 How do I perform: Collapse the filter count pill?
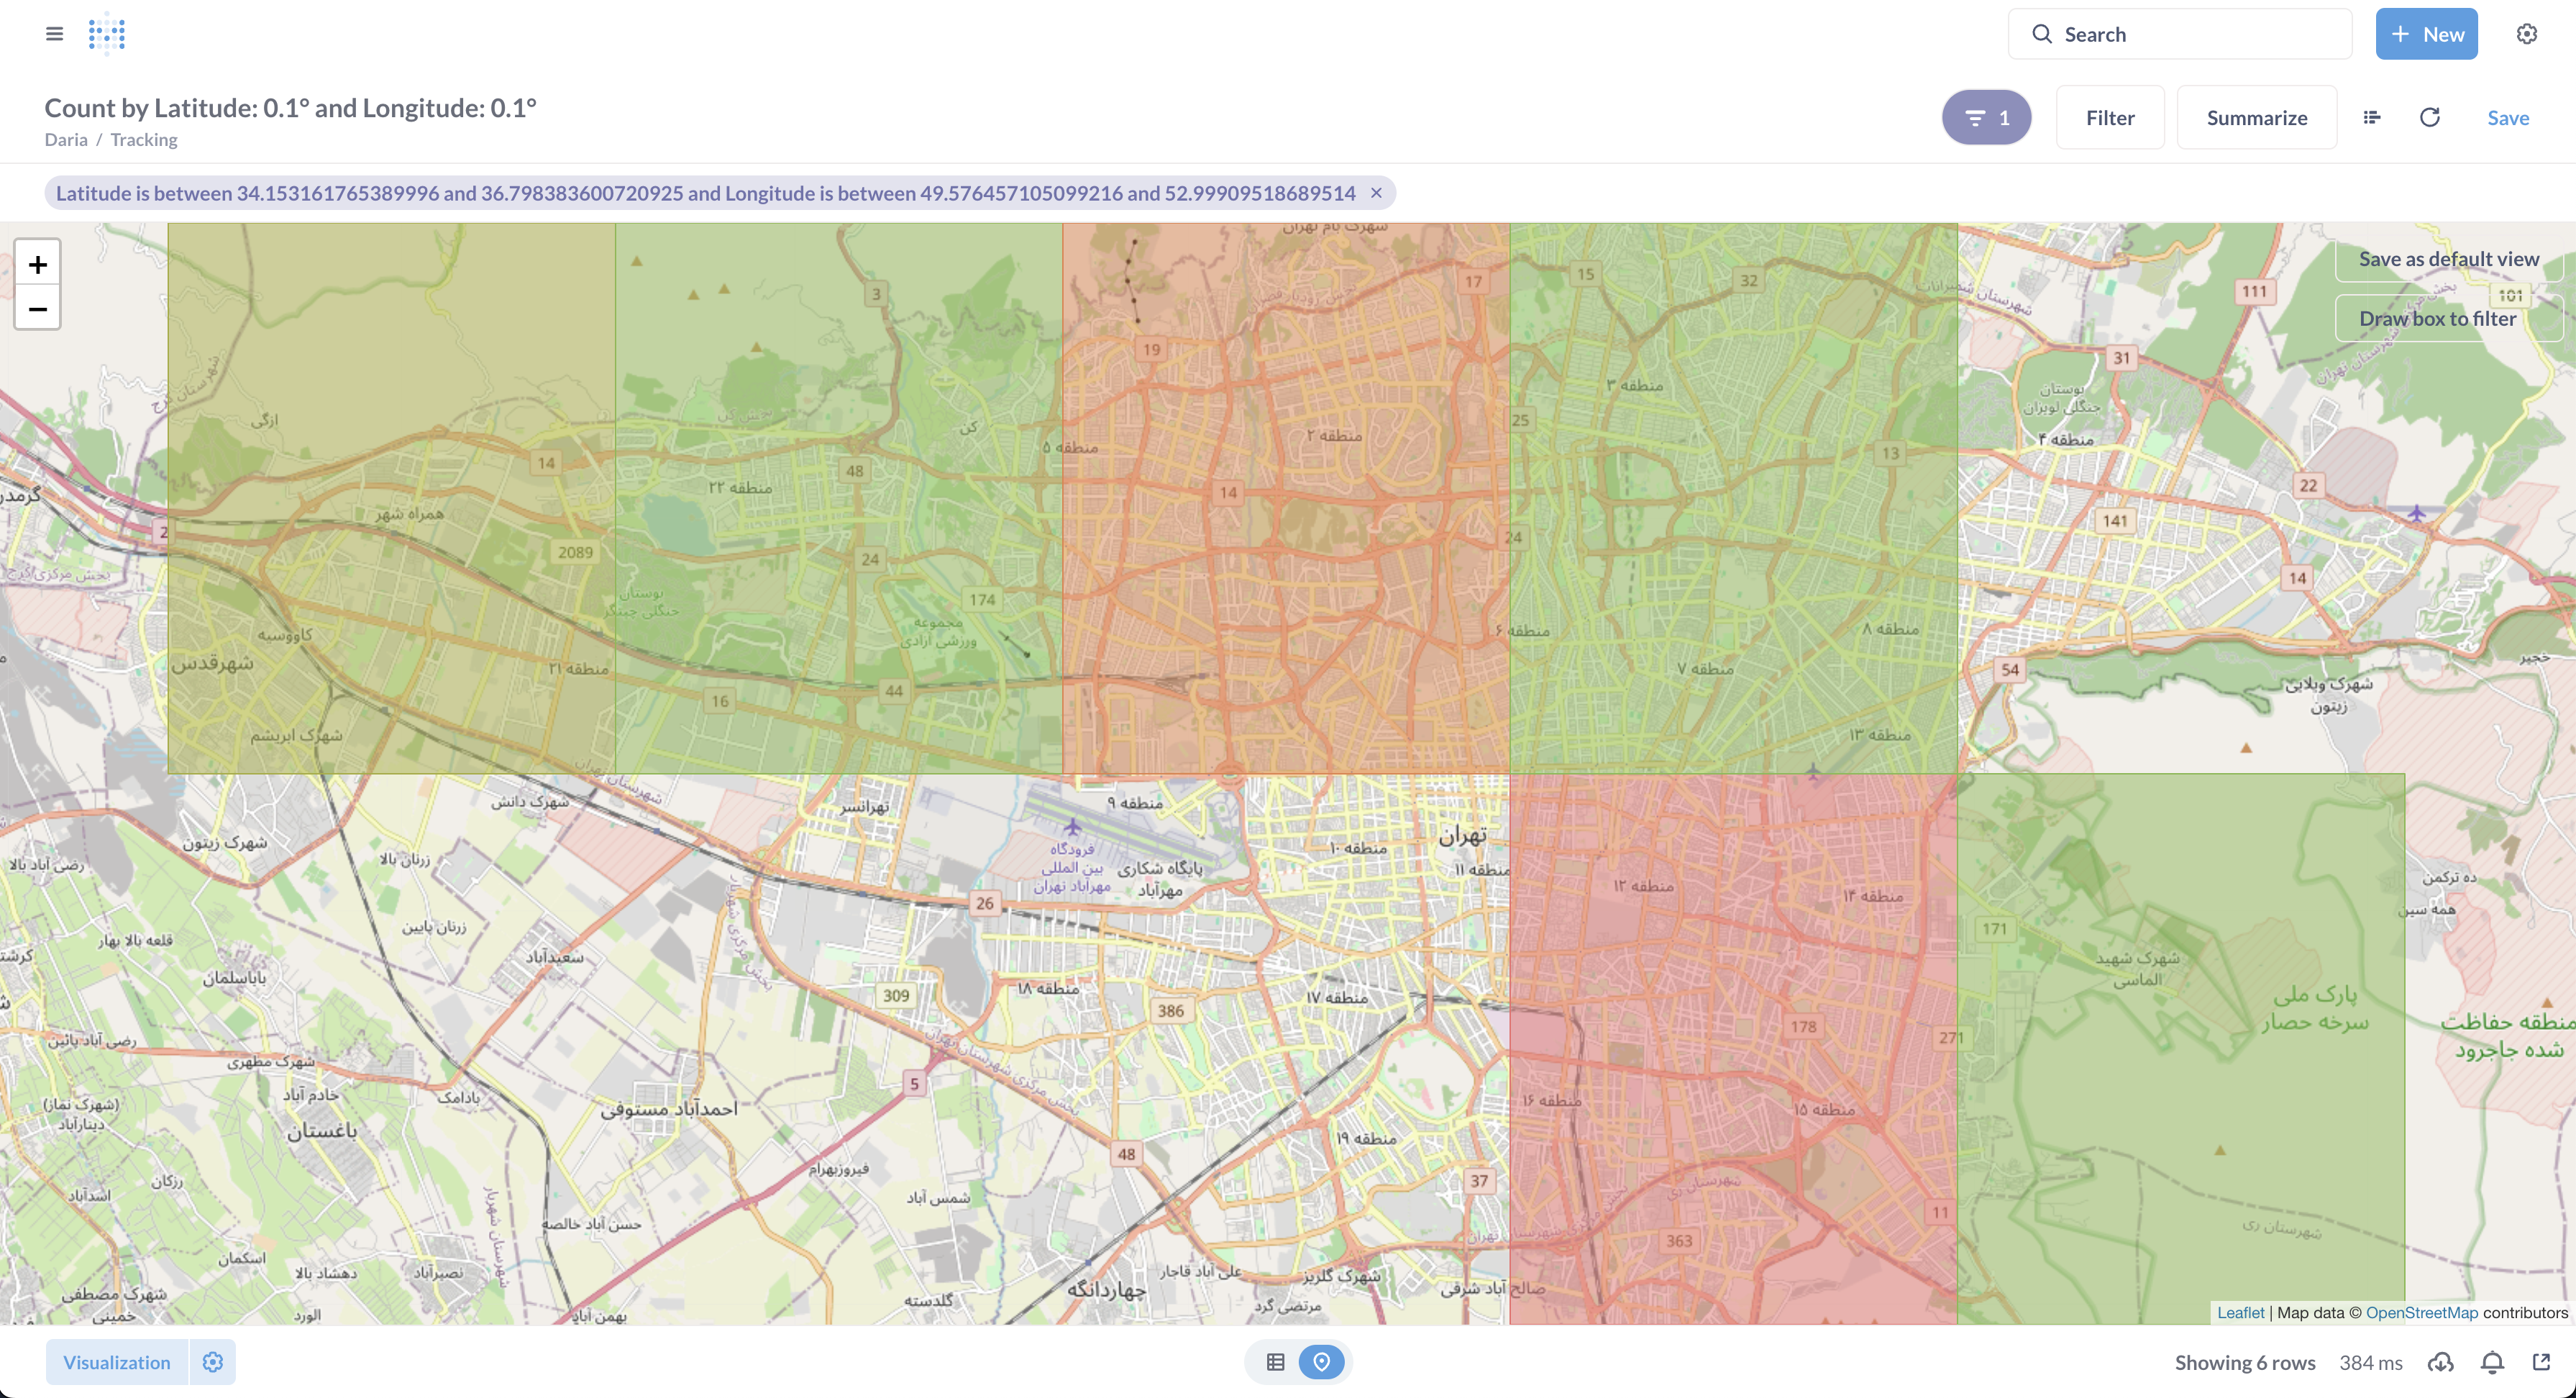click(x=1986, y=118)
